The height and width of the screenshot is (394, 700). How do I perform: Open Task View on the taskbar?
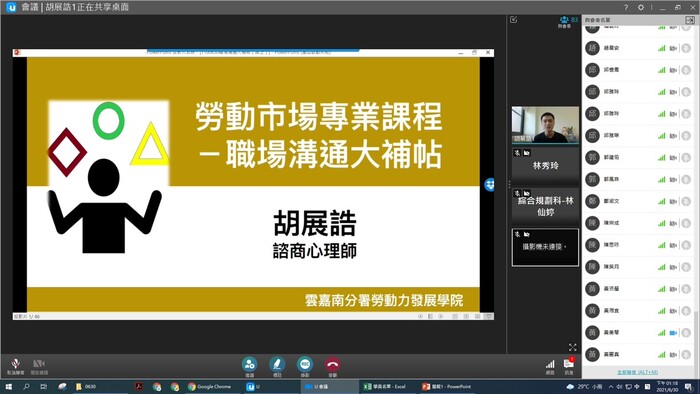tap(43, 387)
